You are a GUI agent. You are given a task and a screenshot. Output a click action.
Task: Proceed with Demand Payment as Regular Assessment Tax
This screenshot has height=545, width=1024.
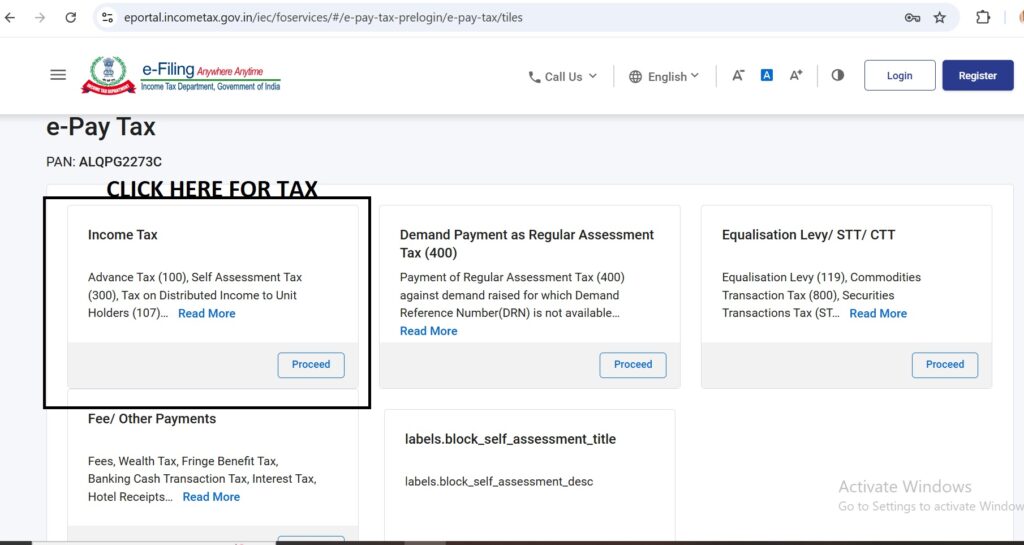click(x=633, y=365)
